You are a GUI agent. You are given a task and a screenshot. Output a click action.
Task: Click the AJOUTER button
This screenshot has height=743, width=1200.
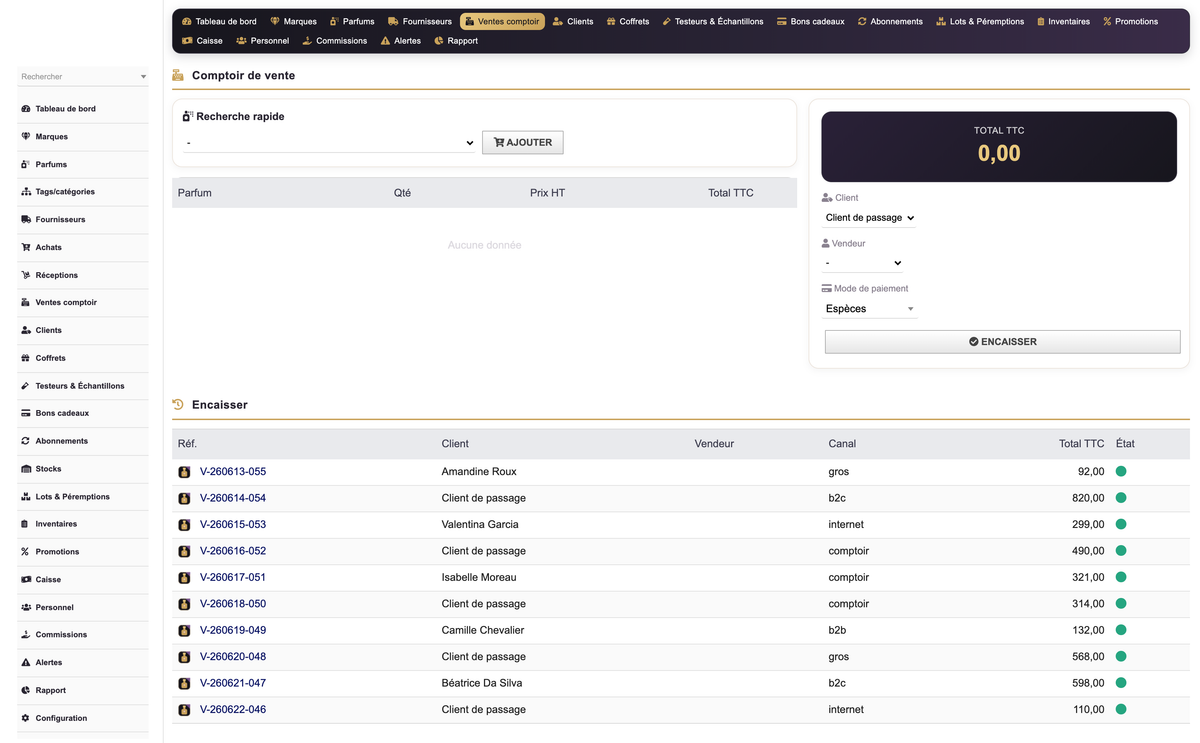523,143
